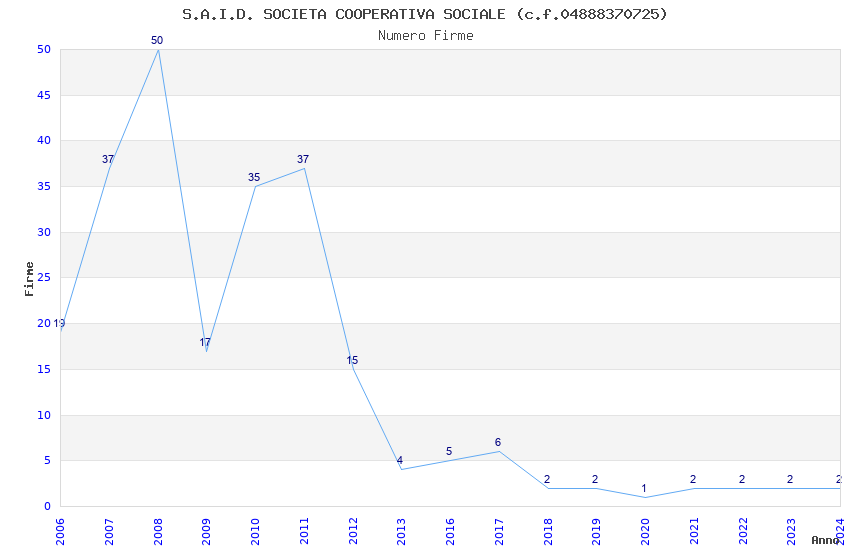Click the Anno x-axis label
The height and width of the screenshot is (550, 850).
click(825, 540)
